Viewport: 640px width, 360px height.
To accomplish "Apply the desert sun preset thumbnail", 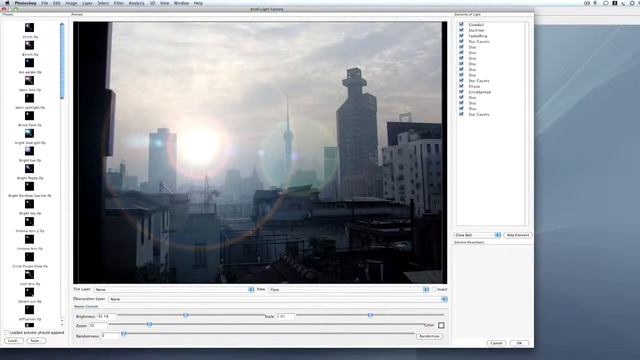I will point(29,292).
